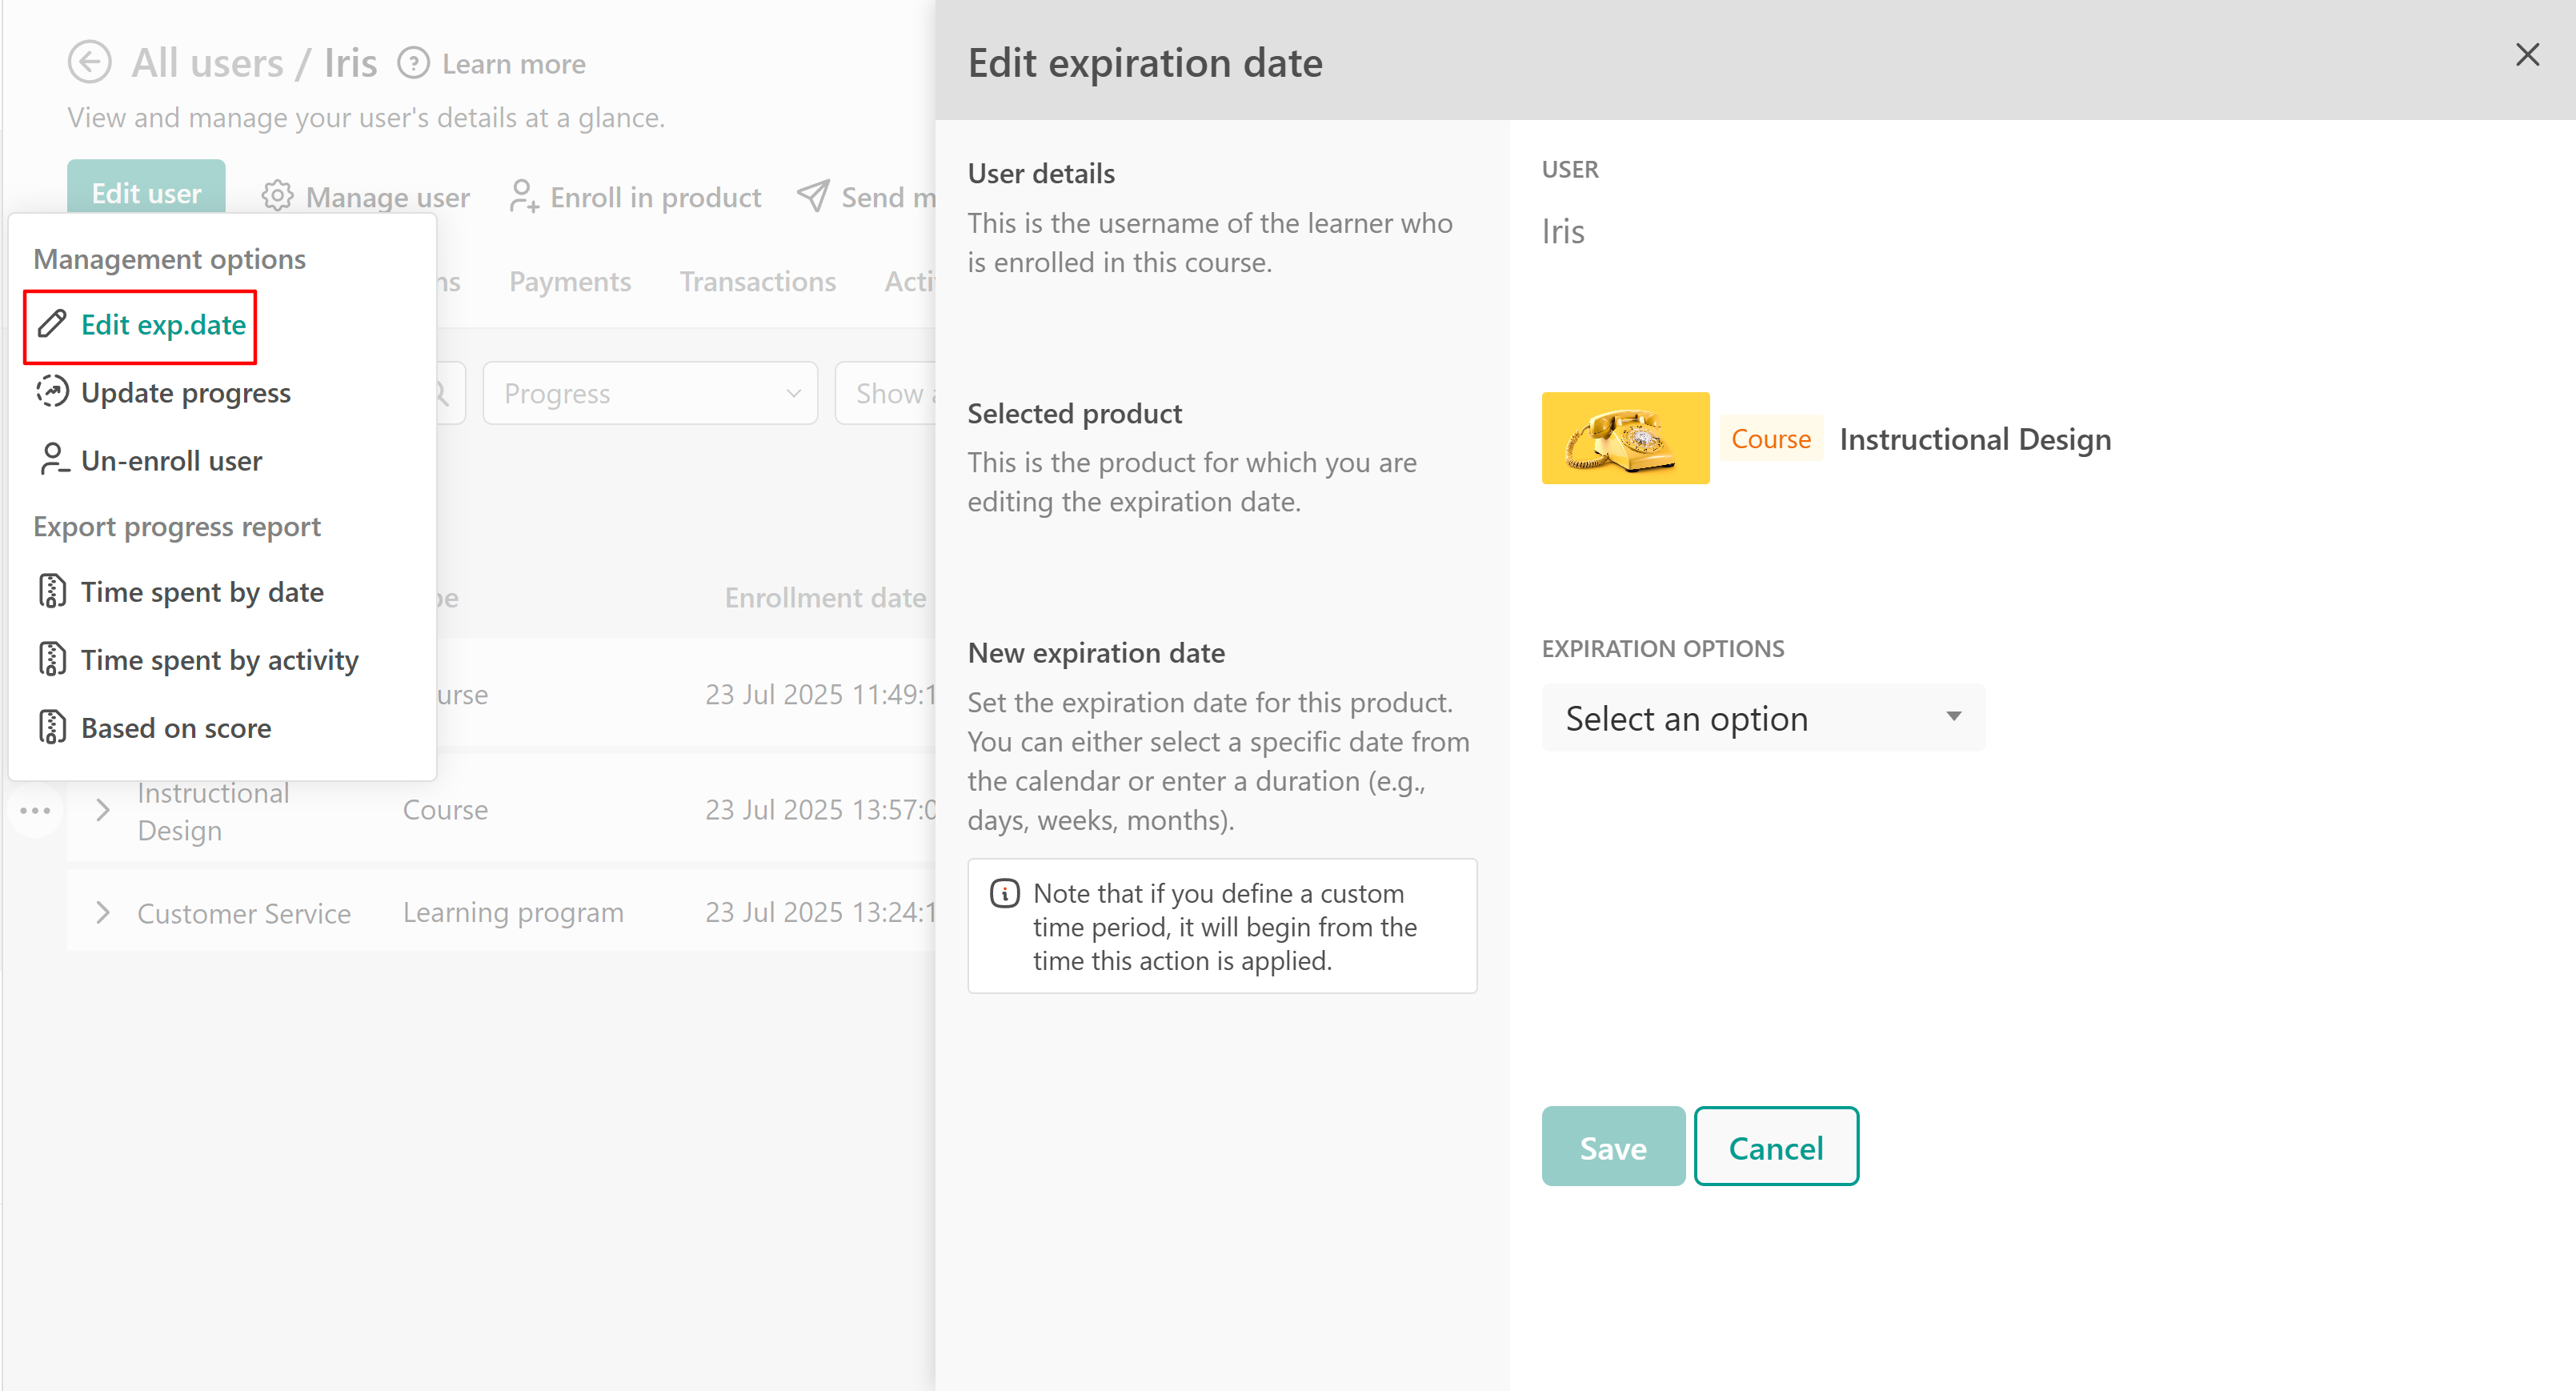The image size is (2576, 1391).
Task: Expand the Customer Service row
Action: coord(102,912)
